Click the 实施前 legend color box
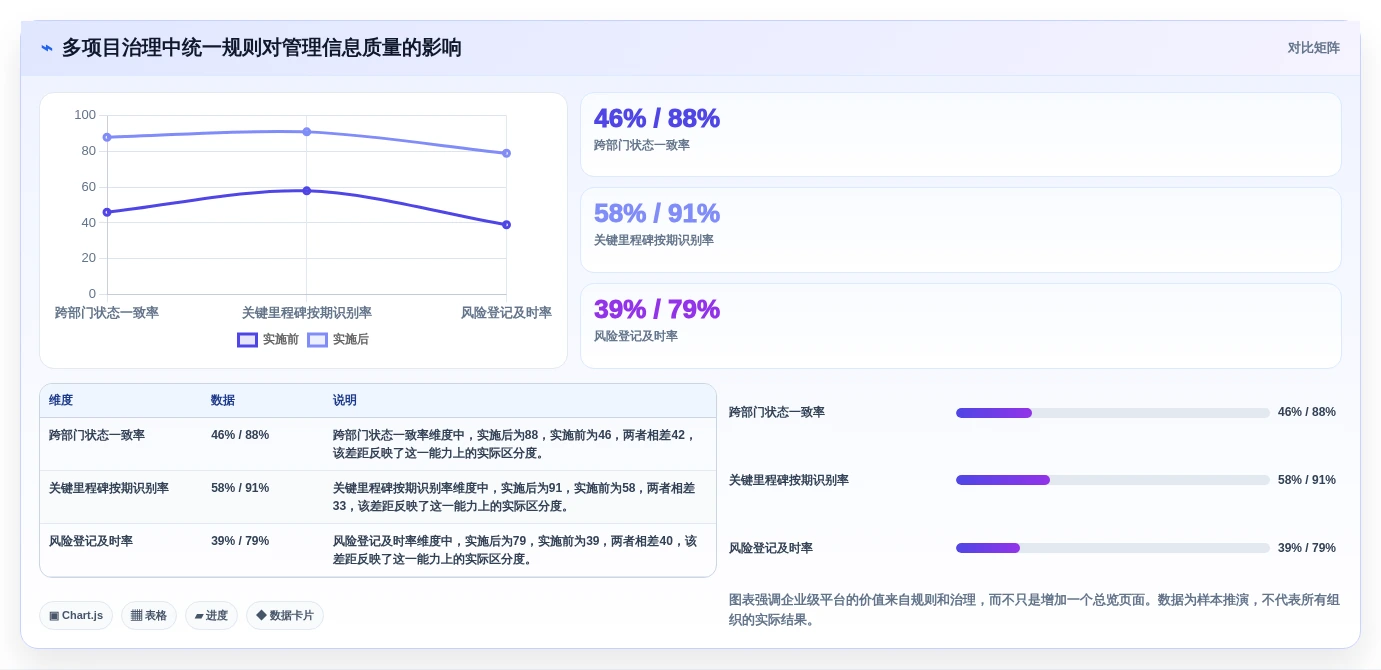 (247, 340)
